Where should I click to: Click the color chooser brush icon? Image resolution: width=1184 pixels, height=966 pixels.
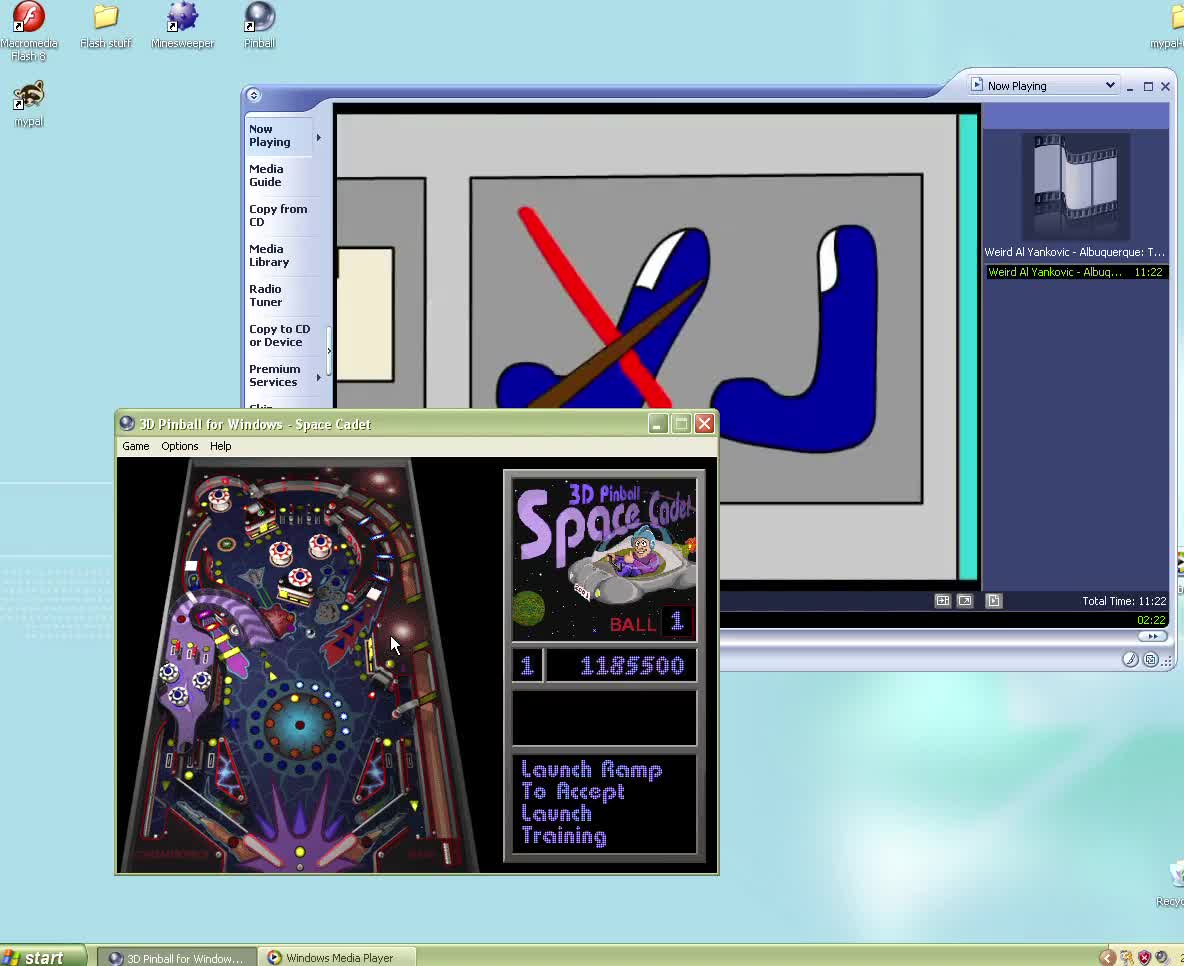pyautogui.click(x=1131, y=659)
